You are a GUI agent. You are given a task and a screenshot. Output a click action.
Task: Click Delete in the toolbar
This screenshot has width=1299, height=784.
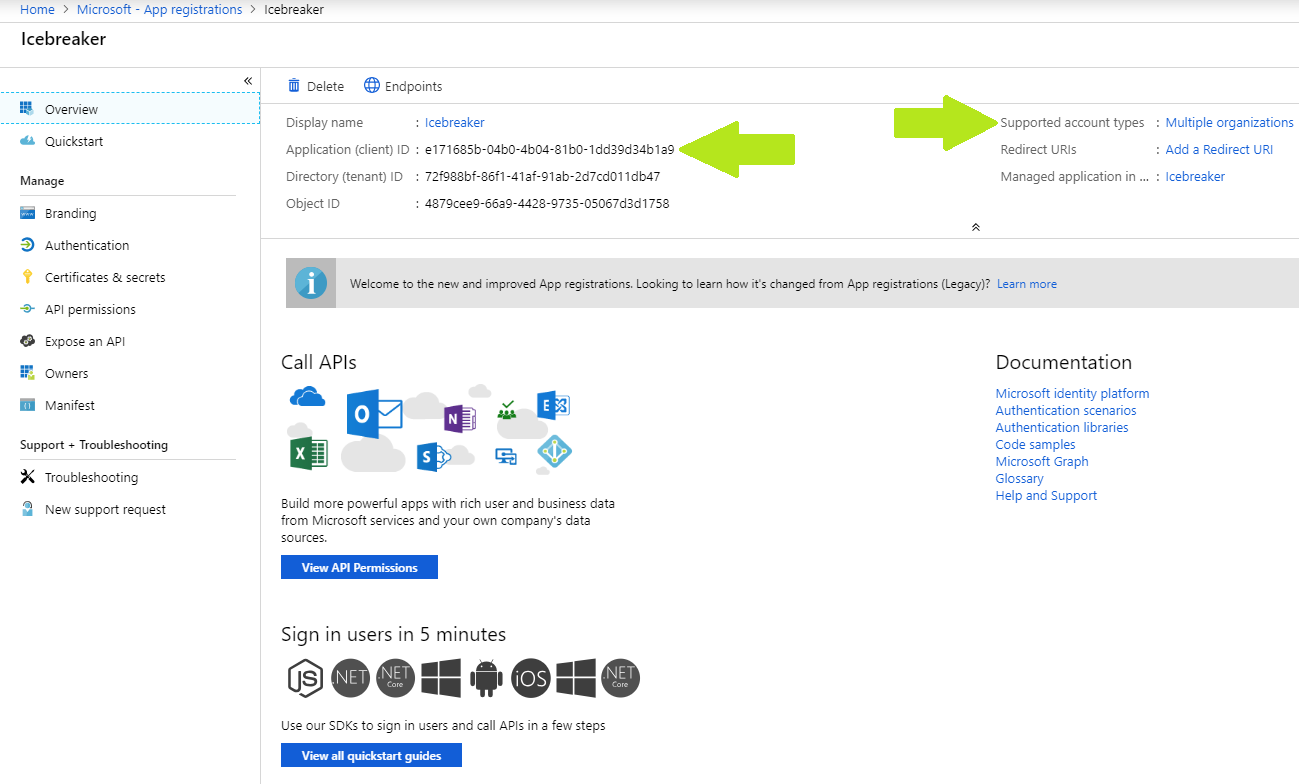(316, 86)
